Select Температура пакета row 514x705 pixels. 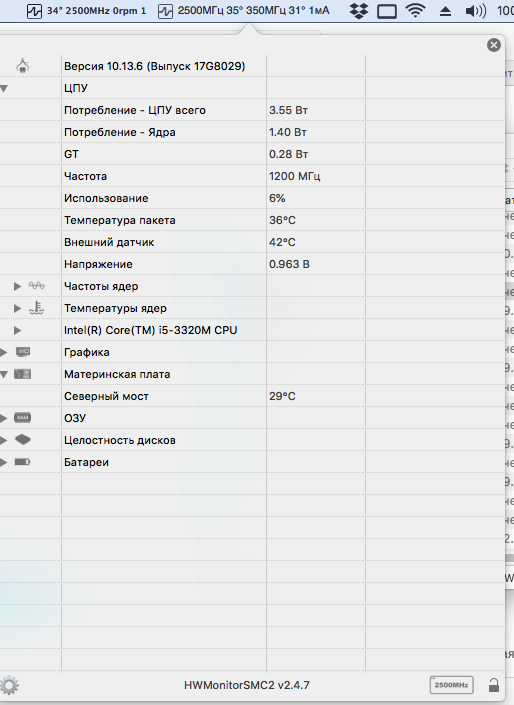(252, 220)
